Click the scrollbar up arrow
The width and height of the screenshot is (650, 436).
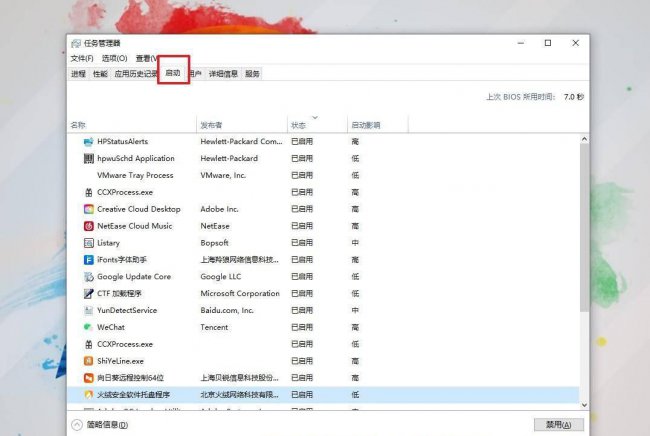tap(584, 139)
